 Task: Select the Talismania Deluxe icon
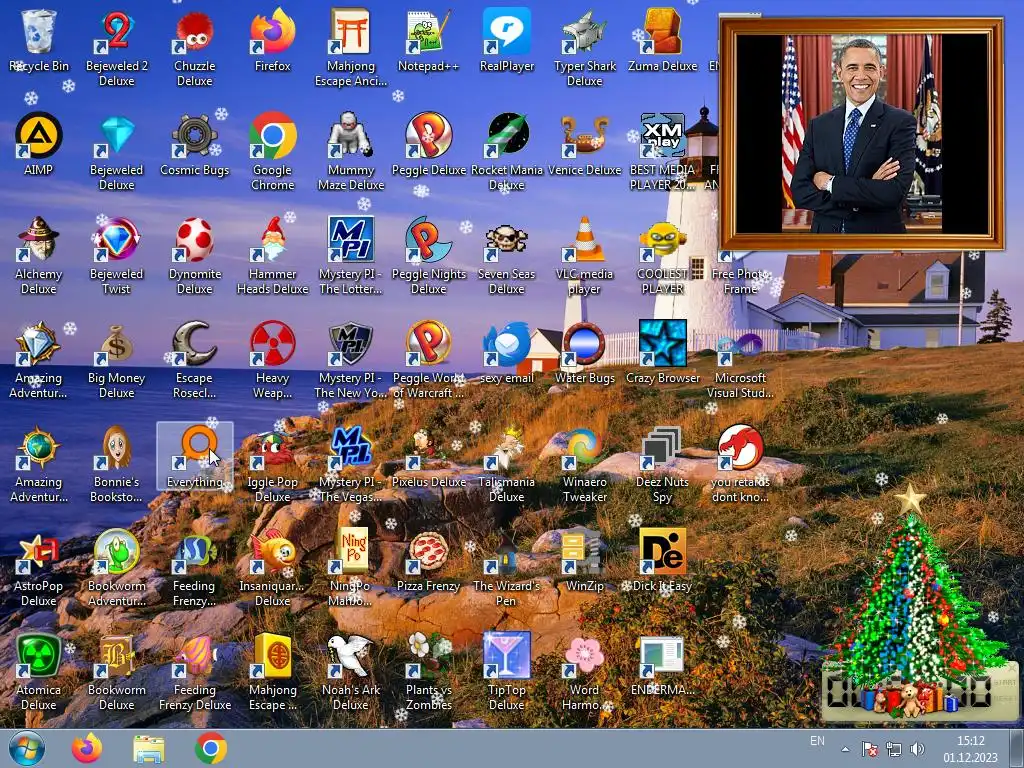coord(507,447)
